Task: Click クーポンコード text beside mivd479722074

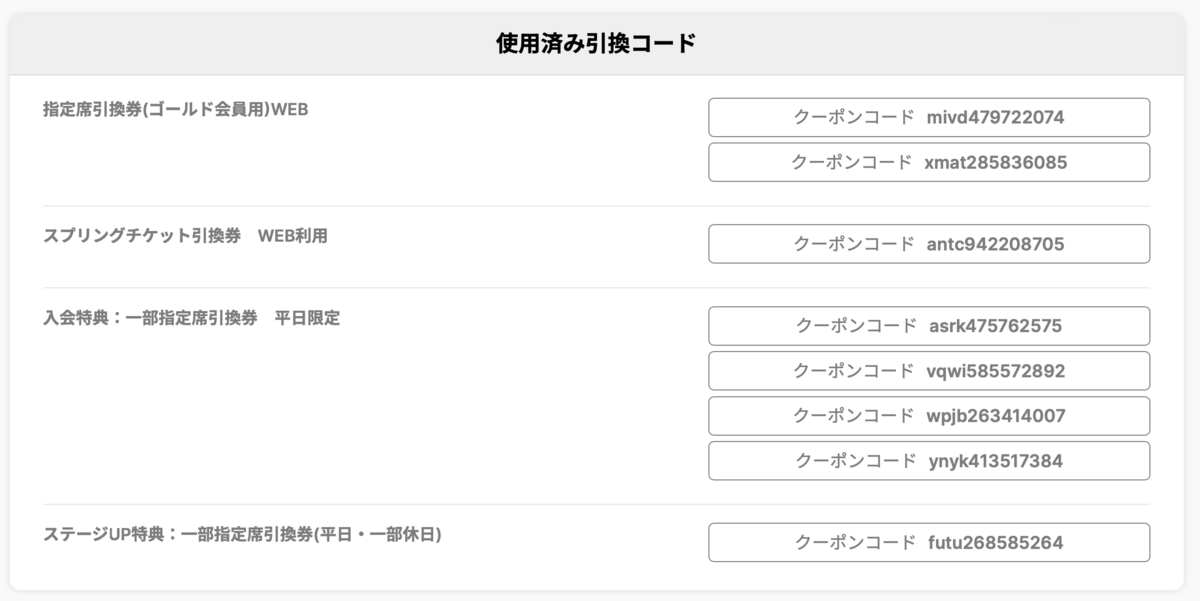Action: pyautogui.click(x=853, y=117)
